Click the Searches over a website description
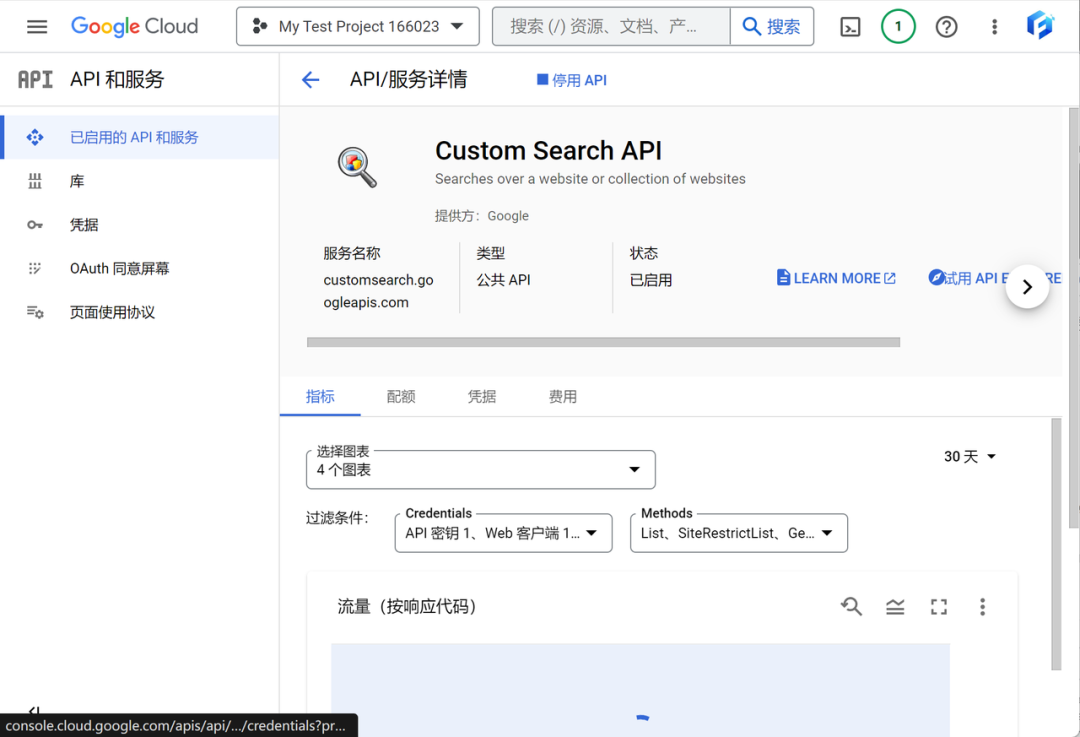The image size is (1080, 737). click(590, 179)
